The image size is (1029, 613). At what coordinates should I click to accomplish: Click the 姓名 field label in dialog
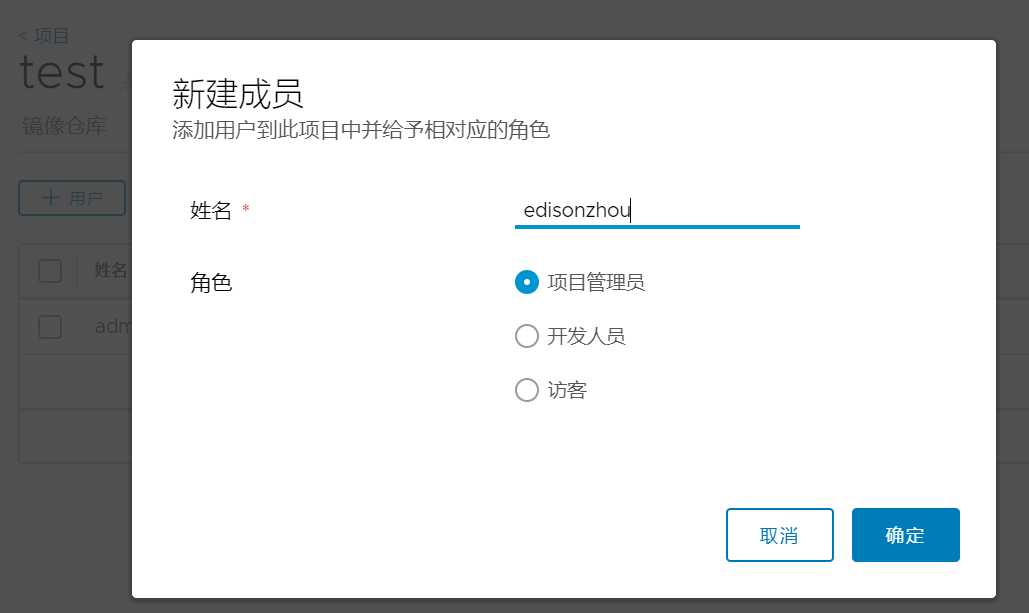tap(211, 211)
